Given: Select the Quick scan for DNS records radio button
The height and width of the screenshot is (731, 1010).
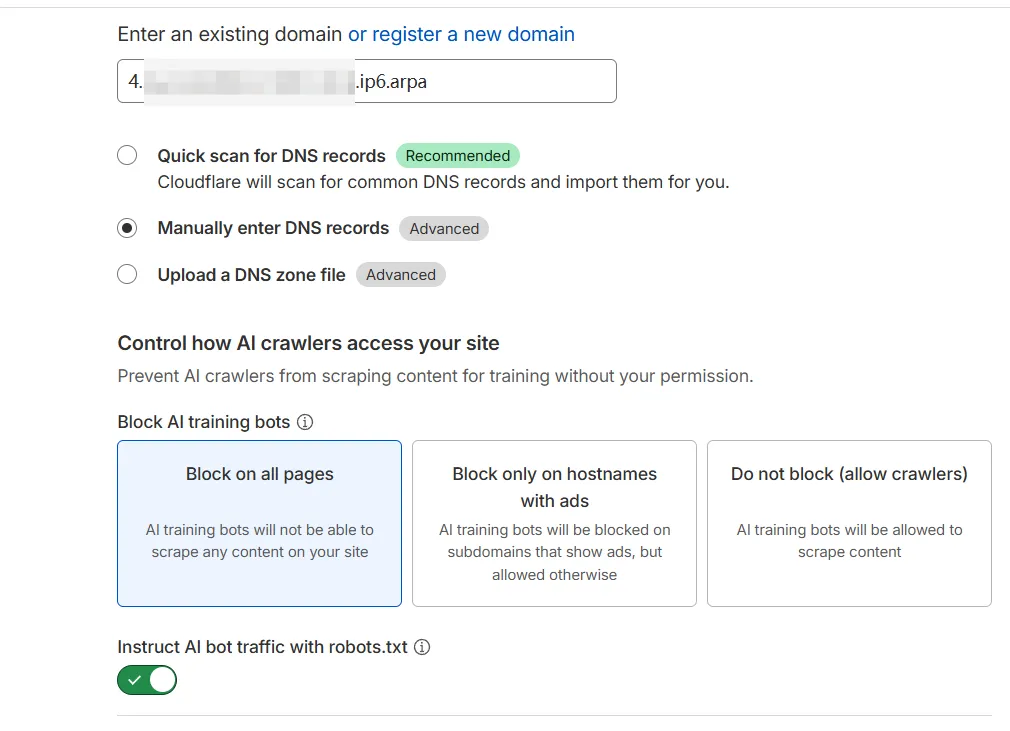Looking at the screenshot, I should point(127,156).
